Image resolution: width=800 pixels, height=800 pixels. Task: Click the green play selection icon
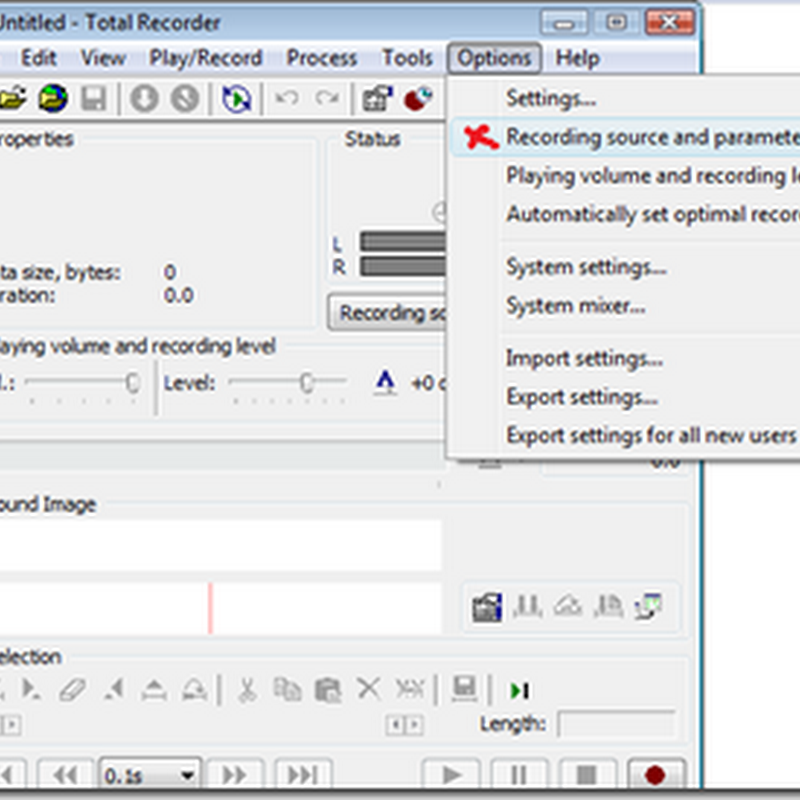click(520, 691)
